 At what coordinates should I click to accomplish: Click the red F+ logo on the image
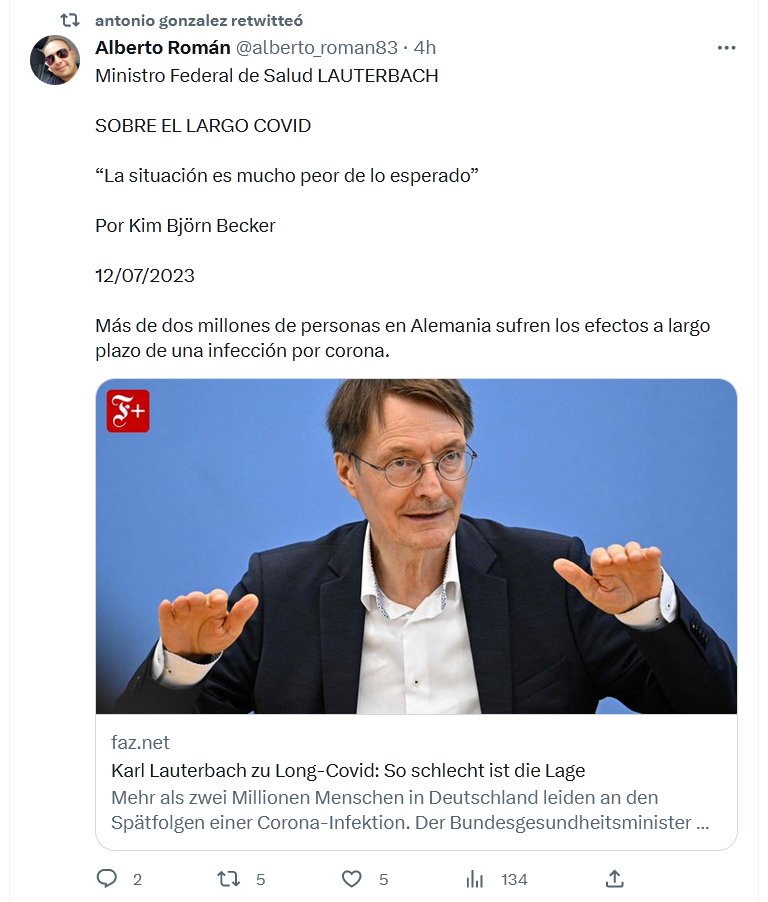click(x=128, y=411)
